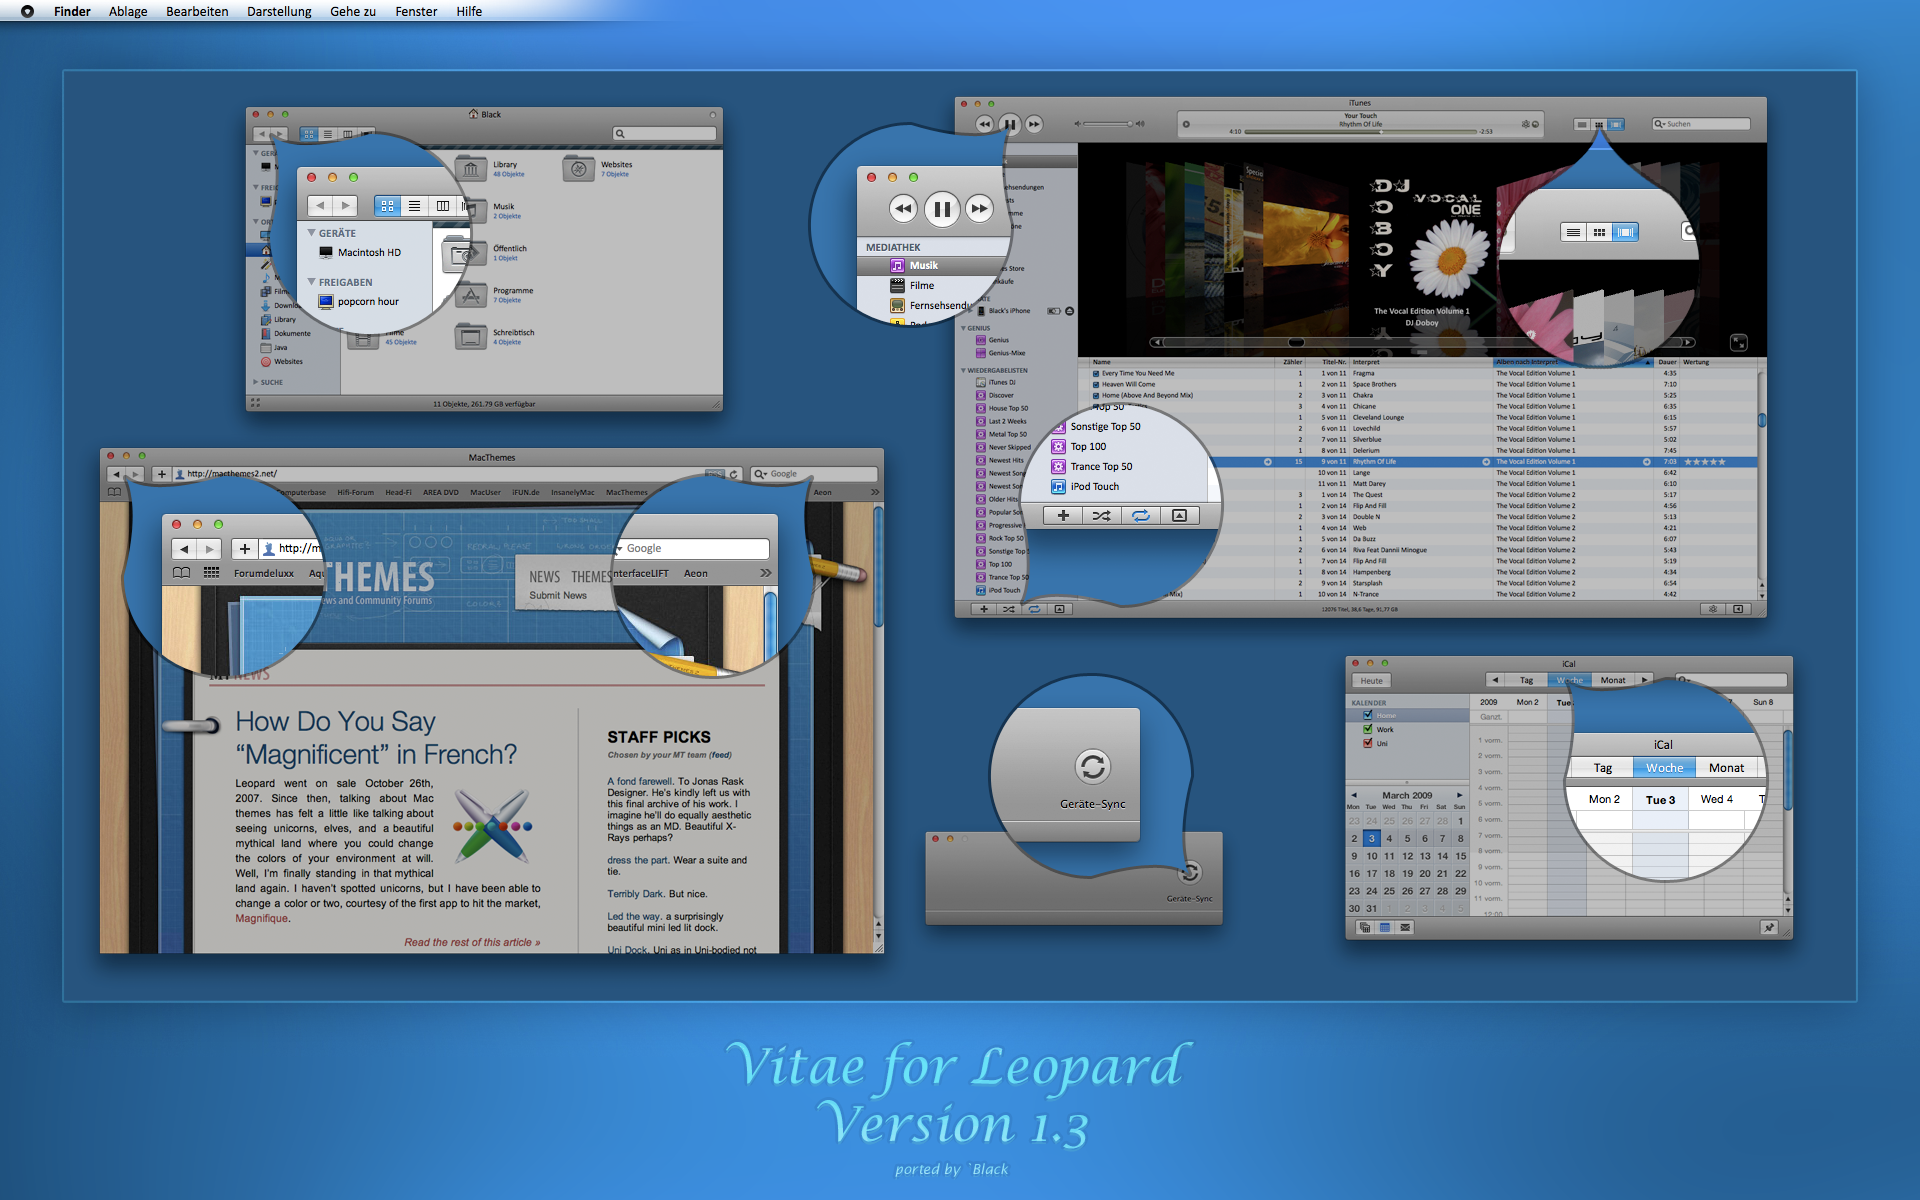Open the Fenster menu

coord(416,11)
